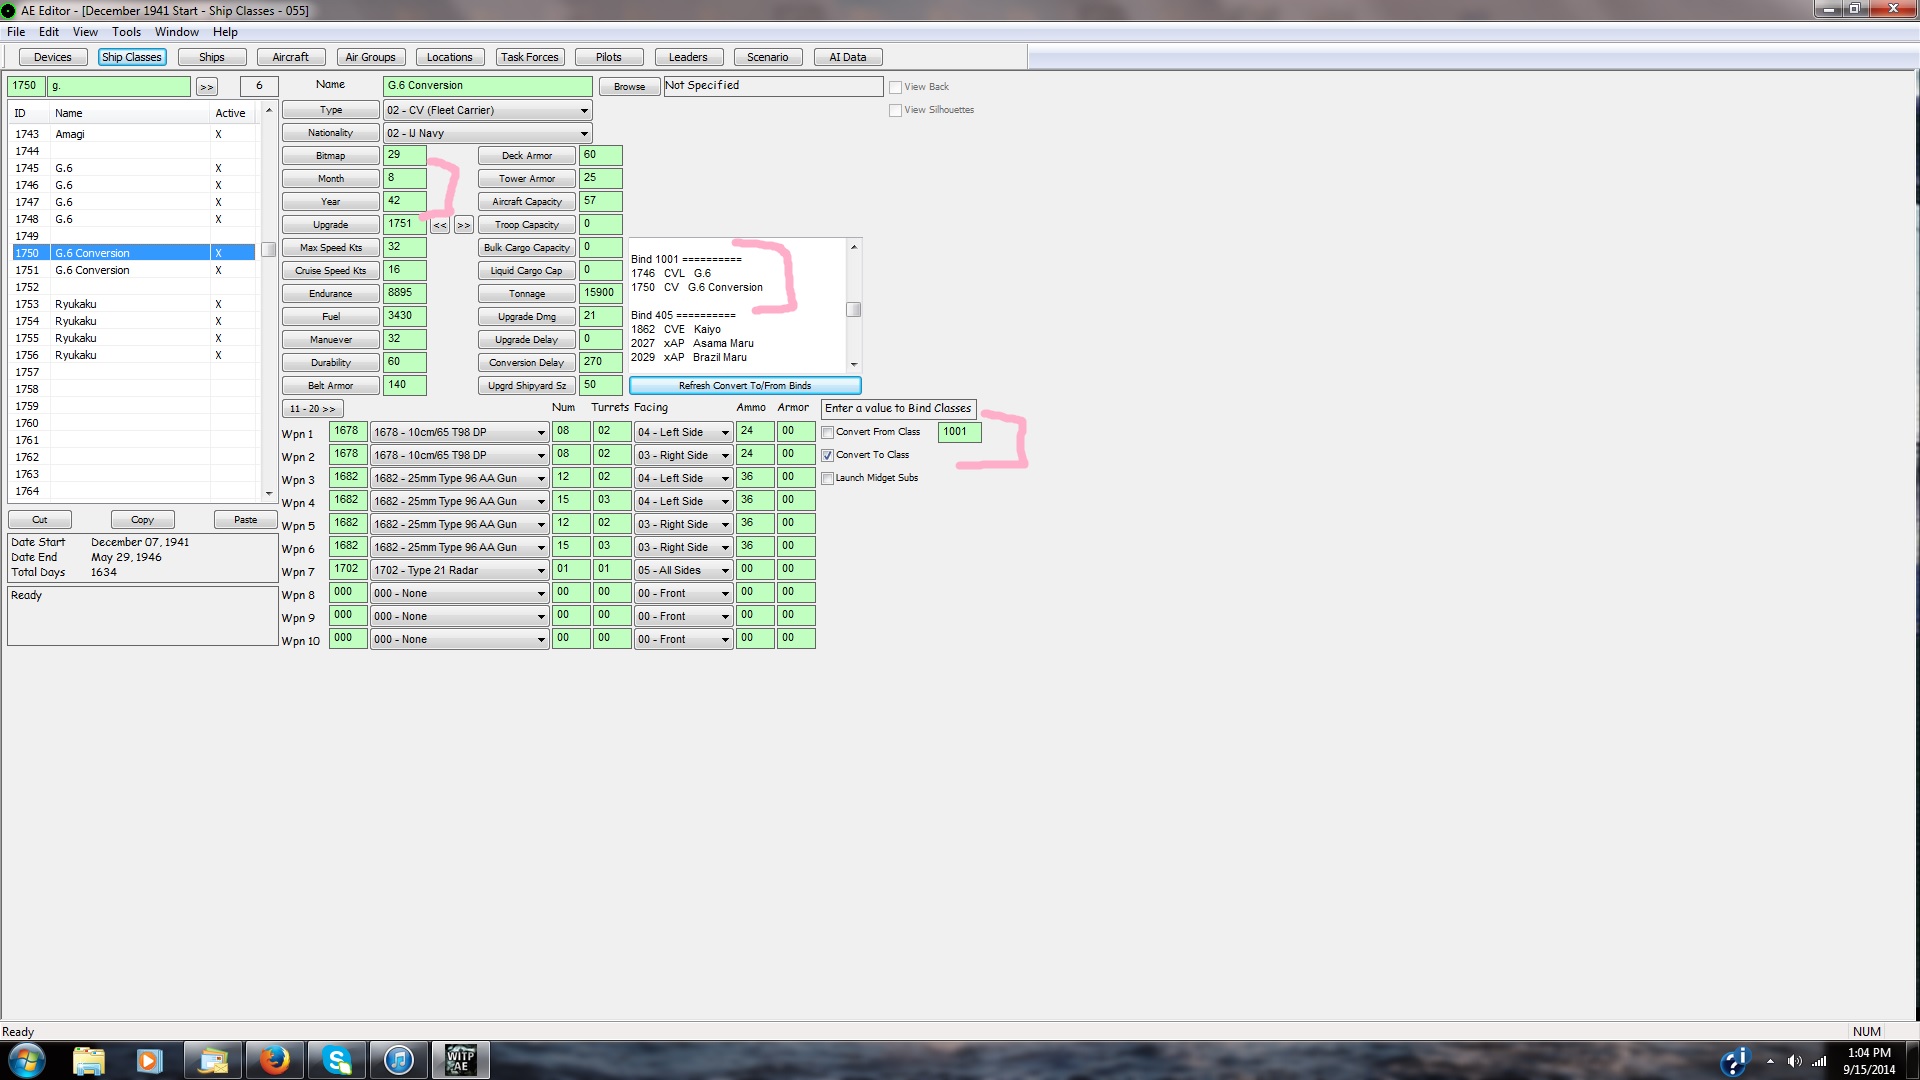Click the WITP AE taskbar icon
Screen dimensions: 1920x1080
(x=461, y=1059)
